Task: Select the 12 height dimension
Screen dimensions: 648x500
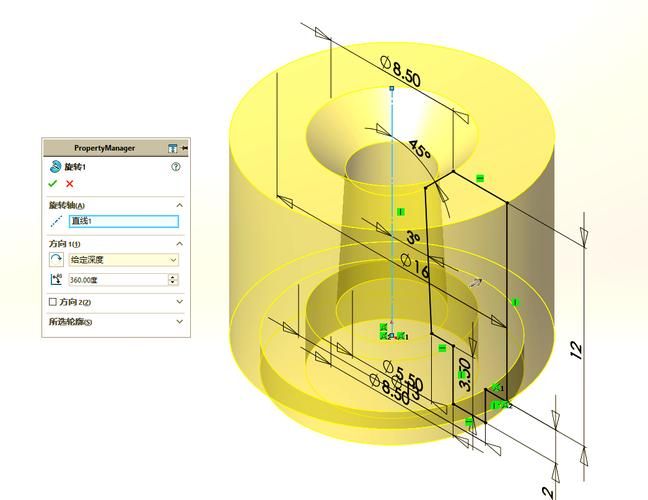Action: [x=575, y=350]
